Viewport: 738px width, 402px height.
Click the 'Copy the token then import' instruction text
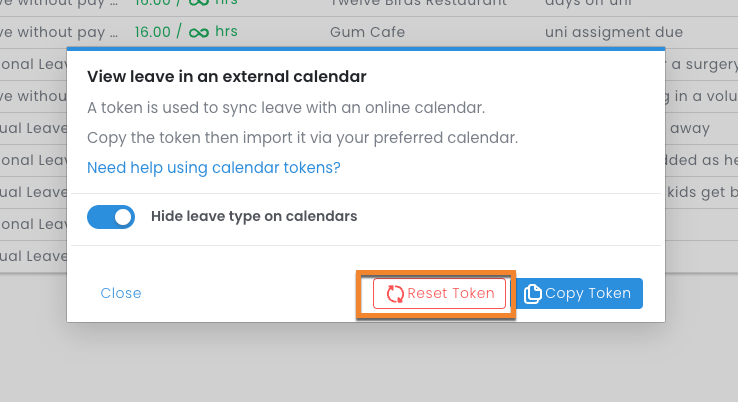point(302,137)
